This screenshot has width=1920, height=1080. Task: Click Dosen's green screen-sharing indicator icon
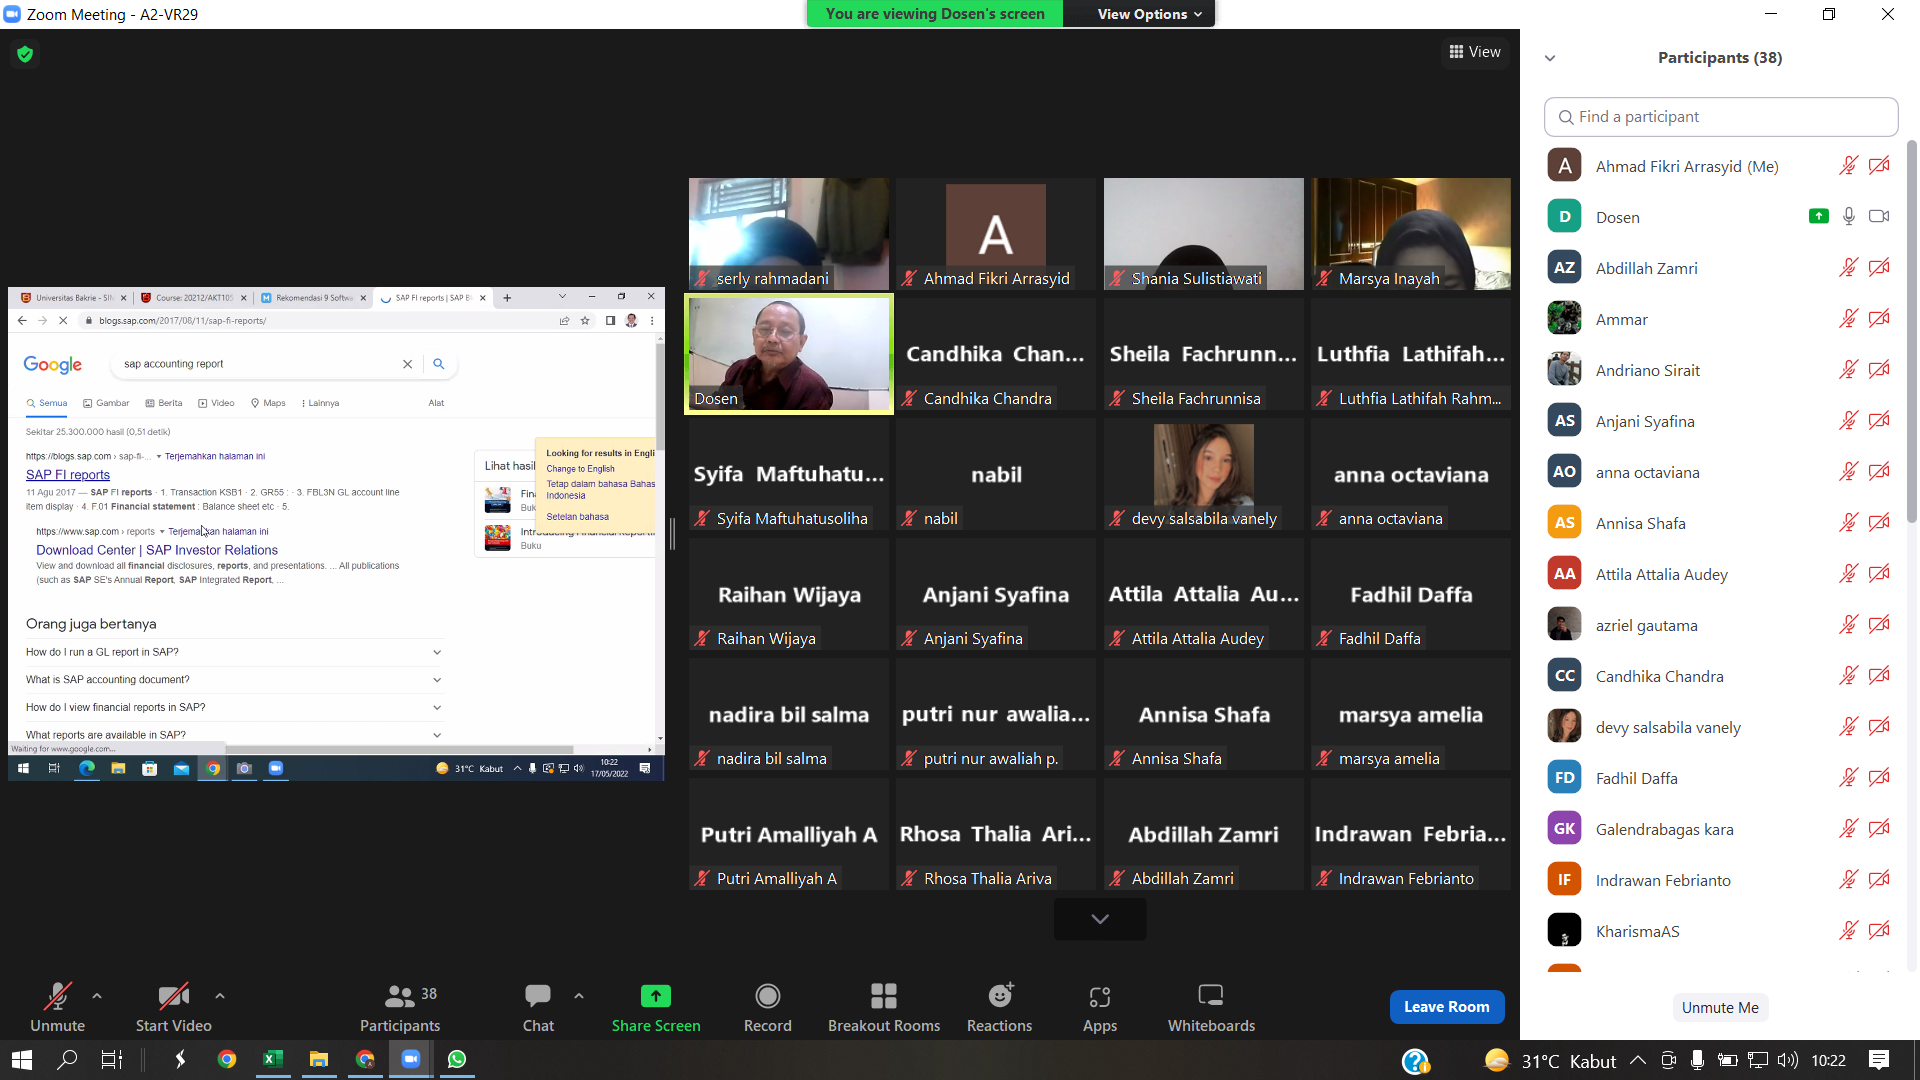tap(1819, 216)
